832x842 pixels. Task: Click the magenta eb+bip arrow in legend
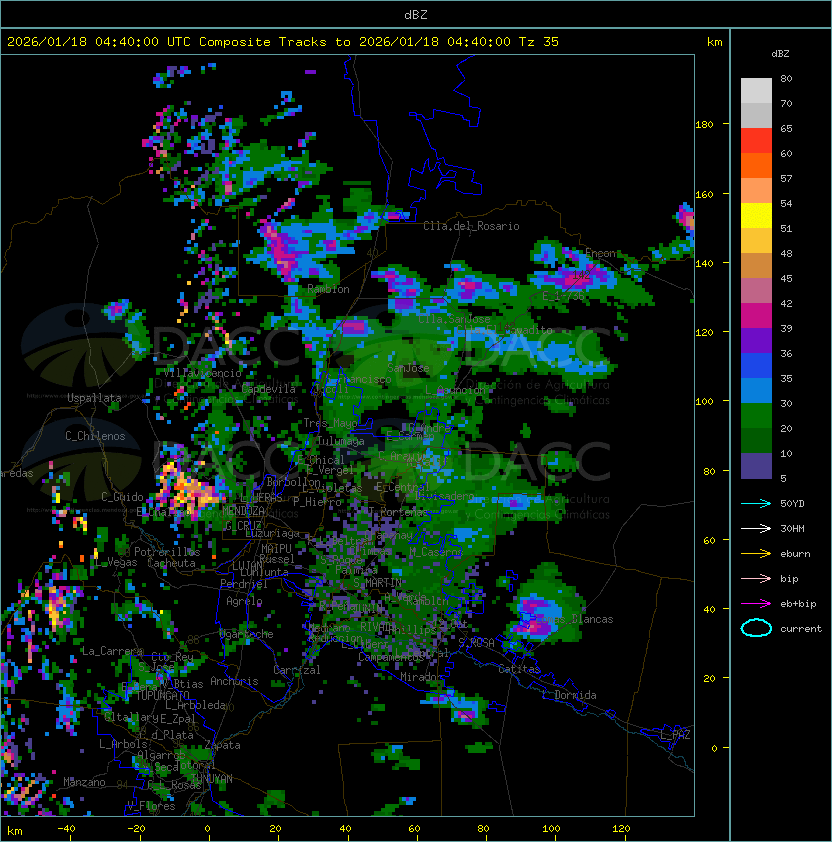tap(756, 604)
